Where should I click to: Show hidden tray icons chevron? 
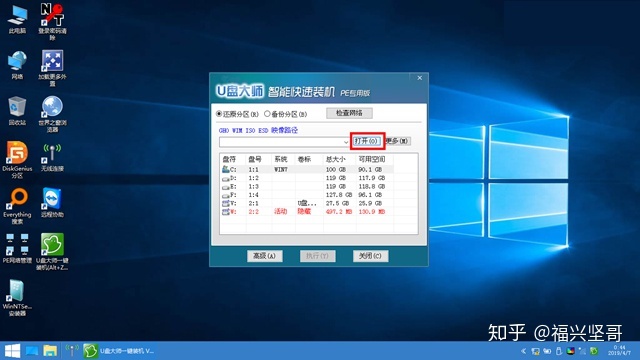(524, 351)
